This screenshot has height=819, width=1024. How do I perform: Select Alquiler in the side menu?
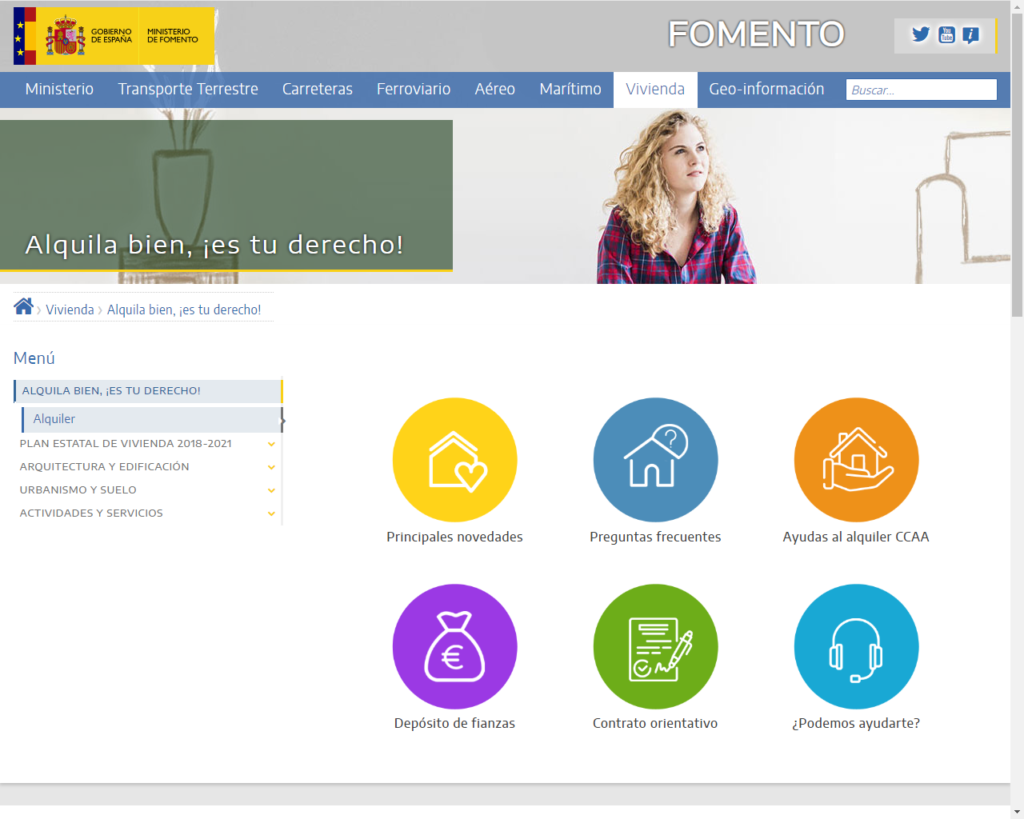point(54,419)
